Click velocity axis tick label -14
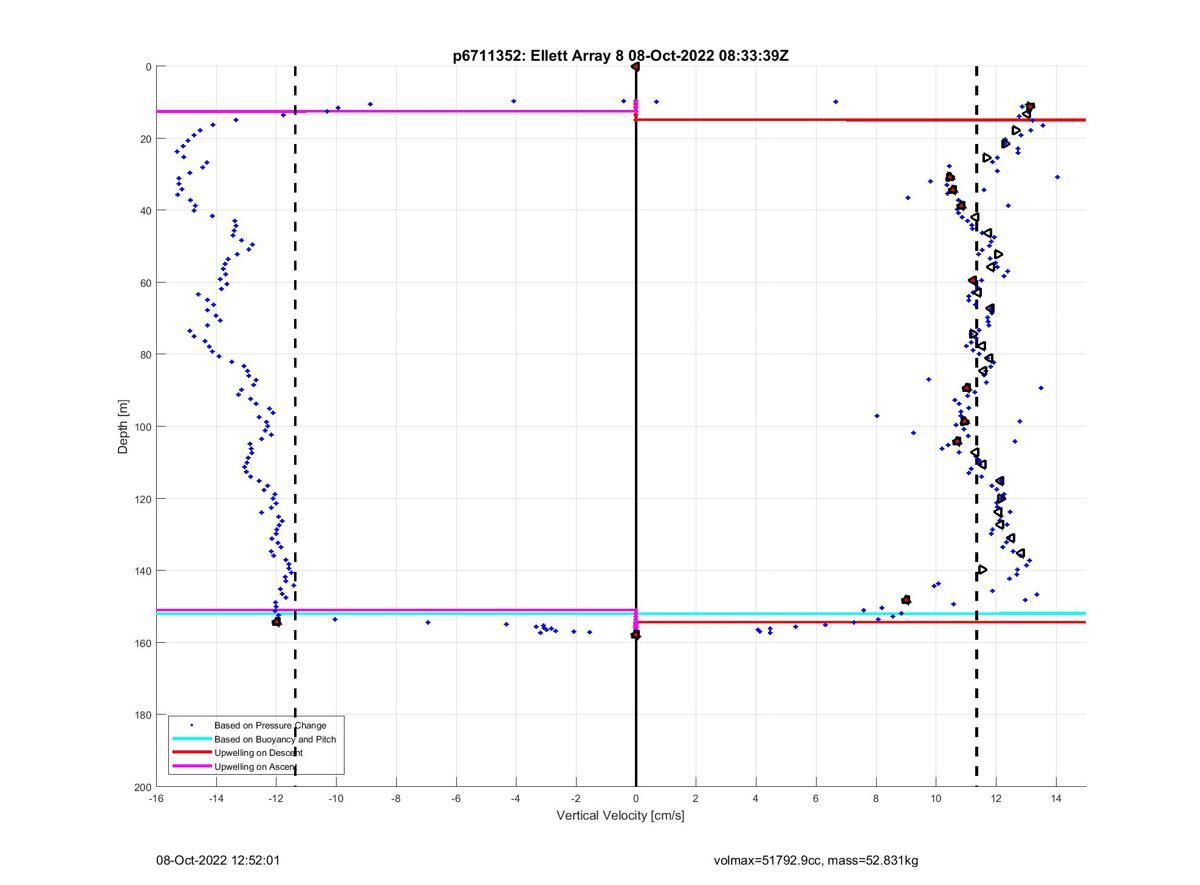This screenshot has width=1200, height=885. click(216, 798)
